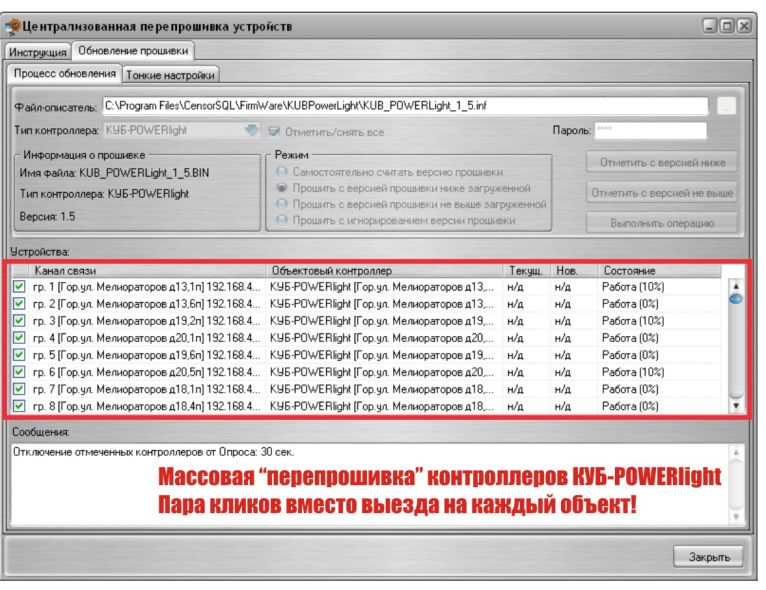
Task: Select Прошить с версией не выше загруженной
Action: (281, 204)
